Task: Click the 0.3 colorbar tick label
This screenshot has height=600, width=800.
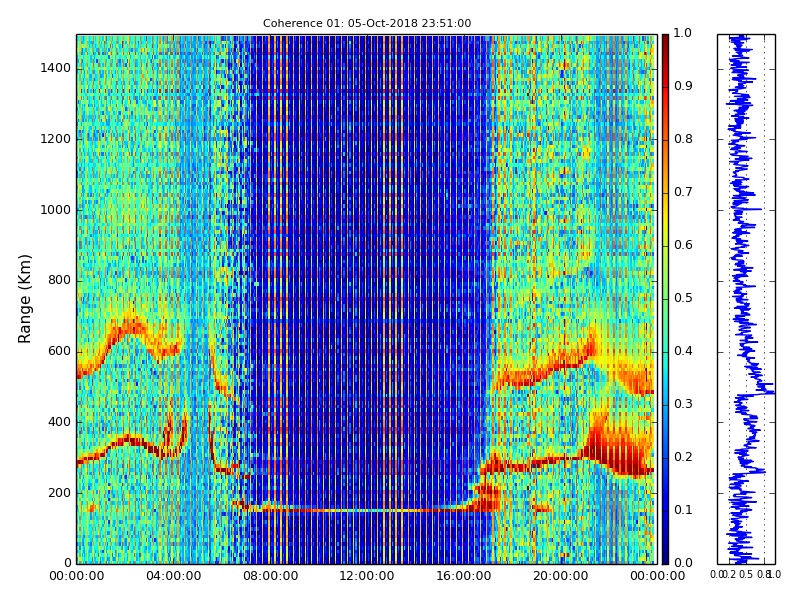Action: coord(683,404)
